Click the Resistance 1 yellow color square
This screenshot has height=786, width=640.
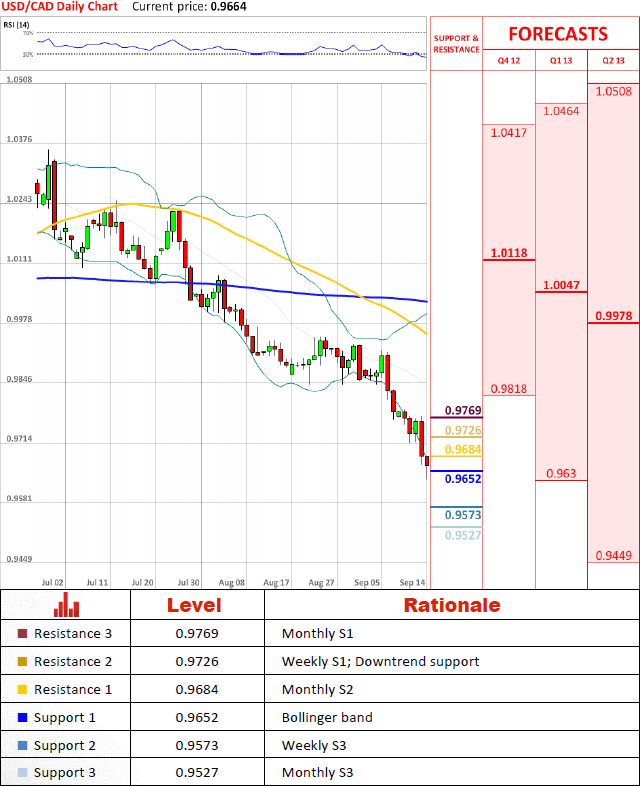coord(22,689)
